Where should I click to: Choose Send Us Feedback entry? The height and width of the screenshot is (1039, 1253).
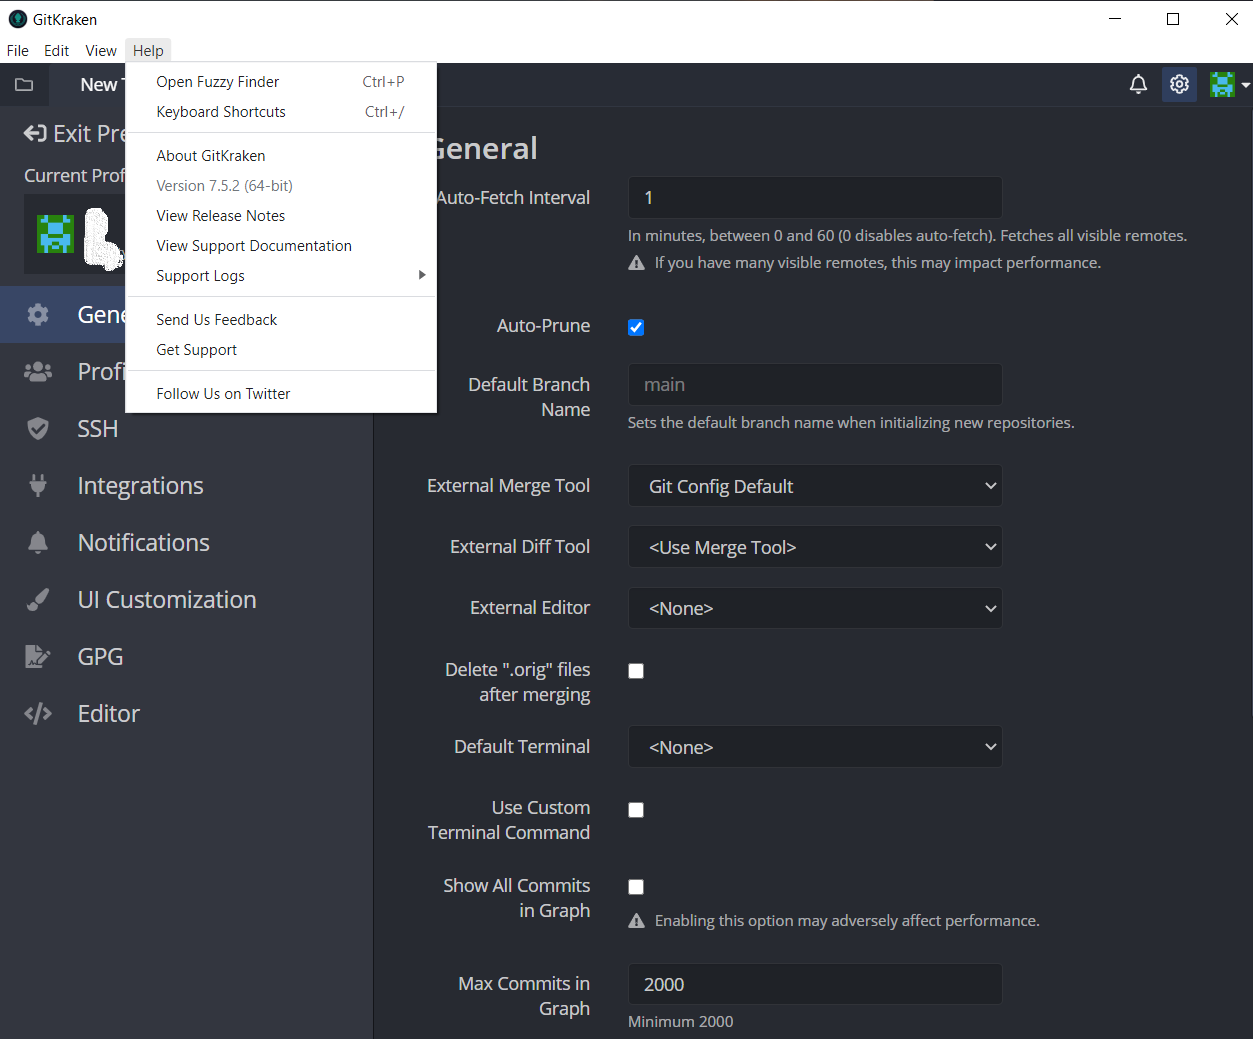tap(281, 320)
